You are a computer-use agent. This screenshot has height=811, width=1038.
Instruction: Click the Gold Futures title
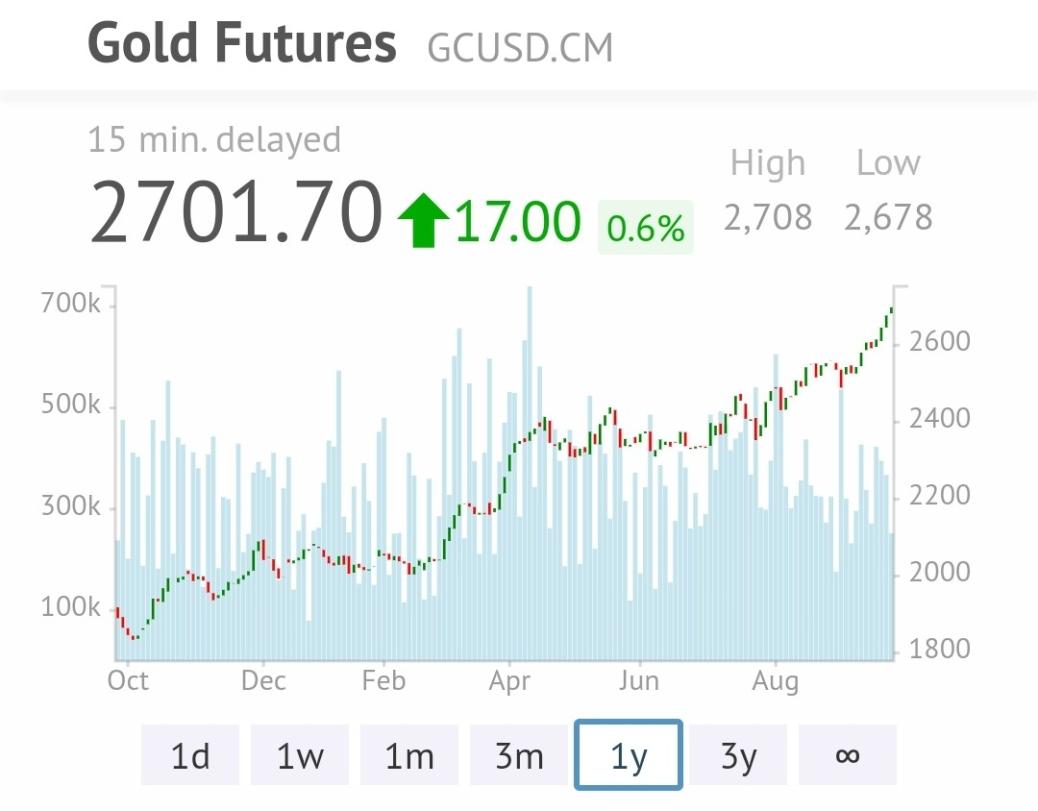242,43
